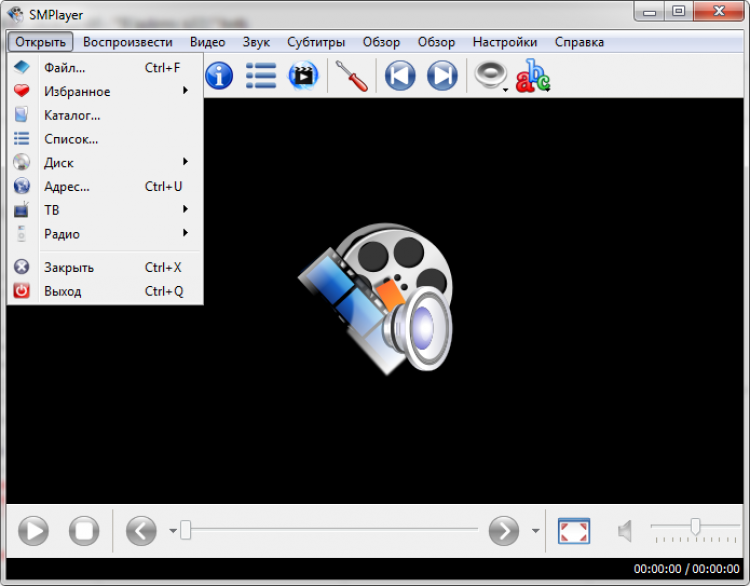The width and height of the screenshot is (750, 586).
Task: Expand the Диск submenu arrow
Action: click(x=186, y=162)
